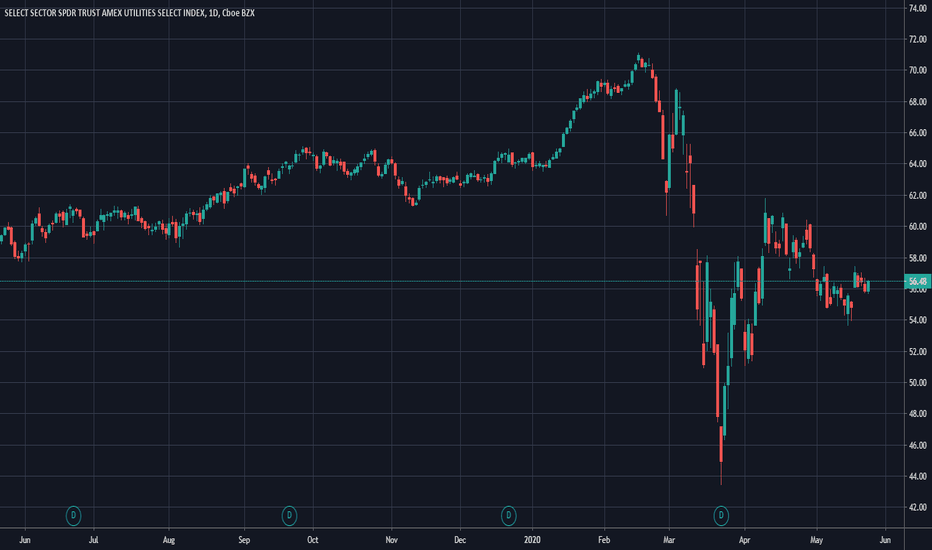This screenshot has height=550, width=932.
Task: Click the Jun label right of May
Action: tap(885, 540)
